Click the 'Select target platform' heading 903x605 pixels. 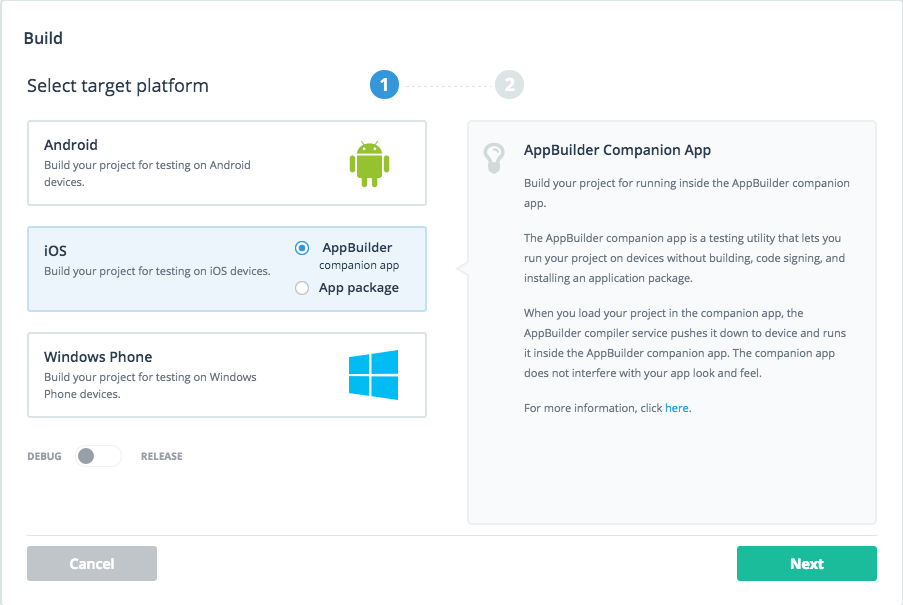coord(118,86)
